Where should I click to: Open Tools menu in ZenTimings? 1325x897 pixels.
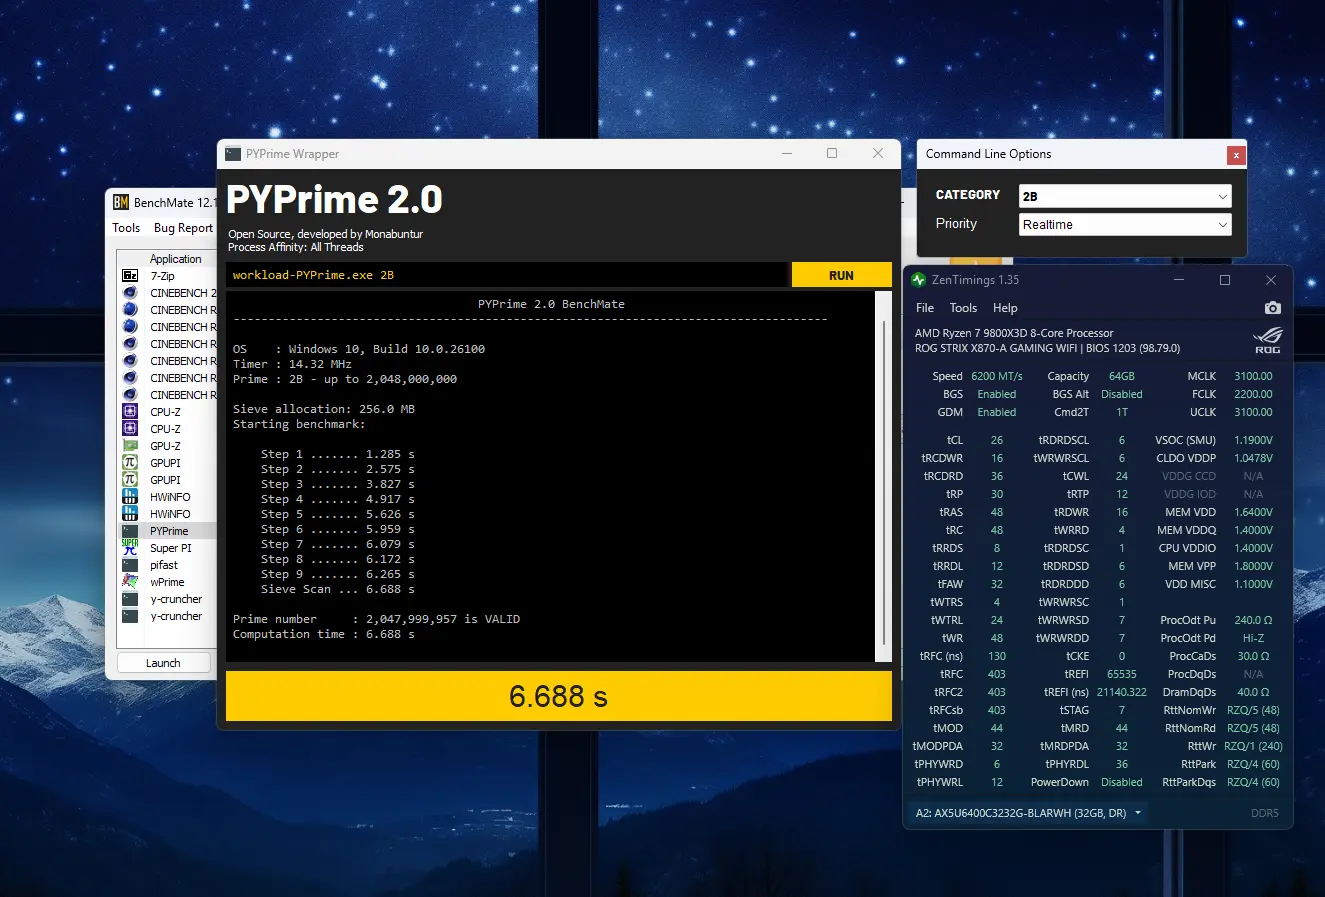click(x=963, y=308)
